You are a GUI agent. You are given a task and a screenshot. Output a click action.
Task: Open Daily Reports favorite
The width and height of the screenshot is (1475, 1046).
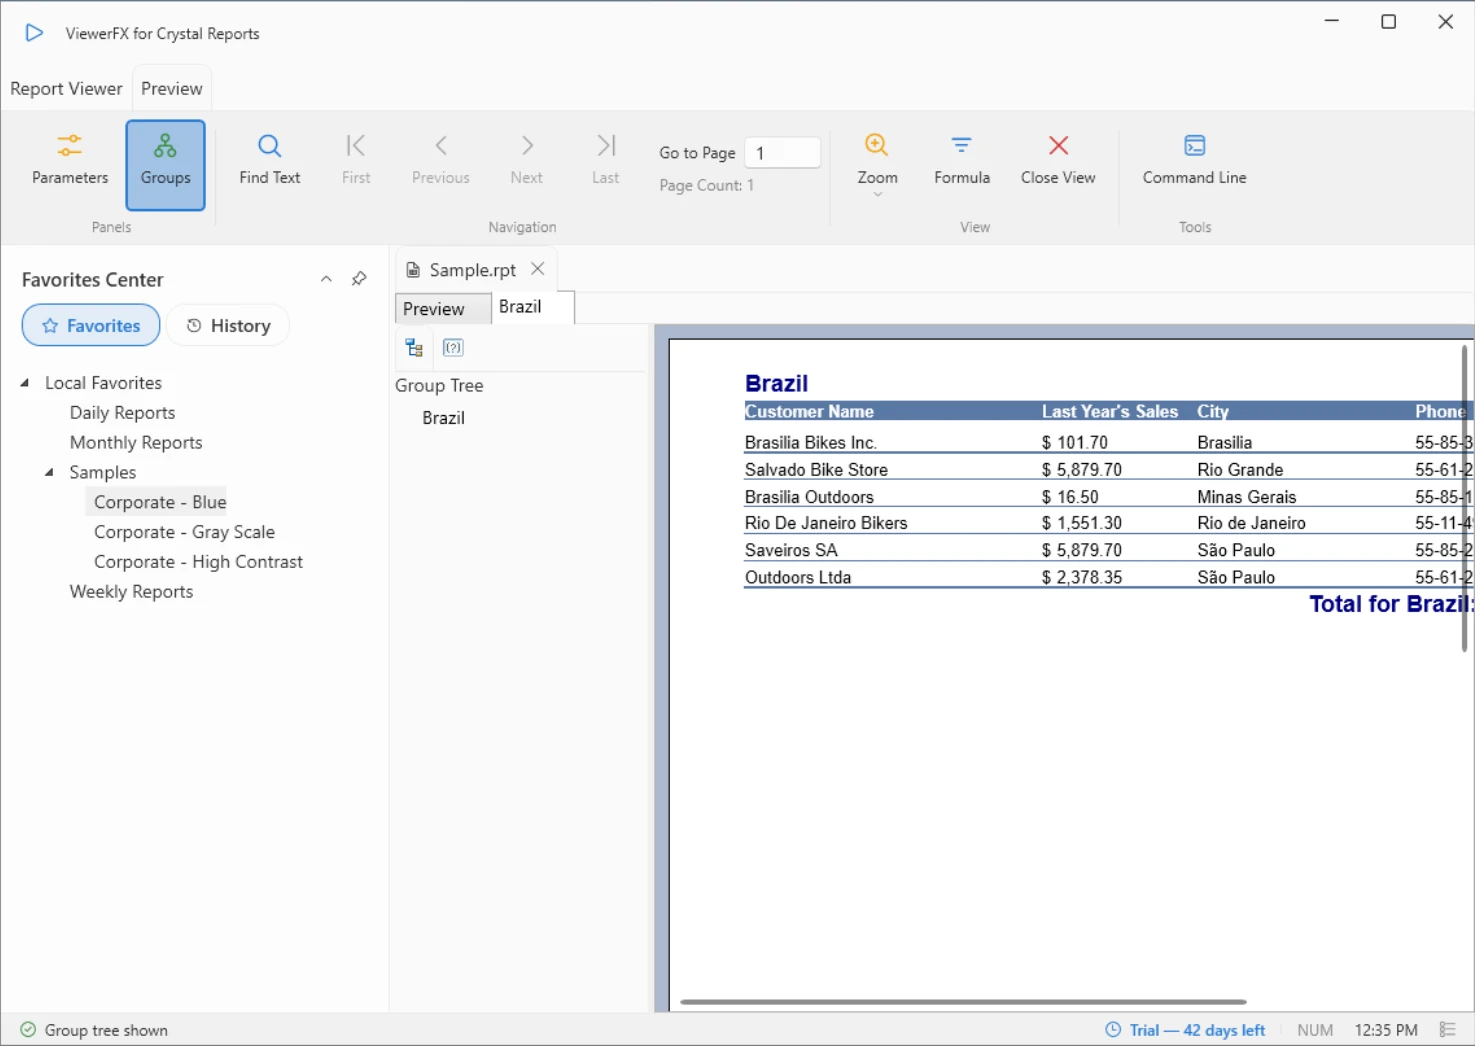click(x=122, y=413)
